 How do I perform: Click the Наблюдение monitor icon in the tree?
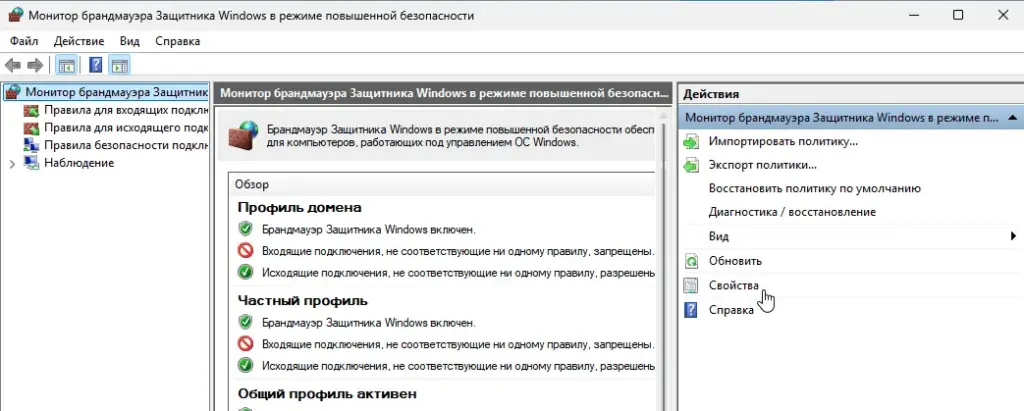coord(31,163)
